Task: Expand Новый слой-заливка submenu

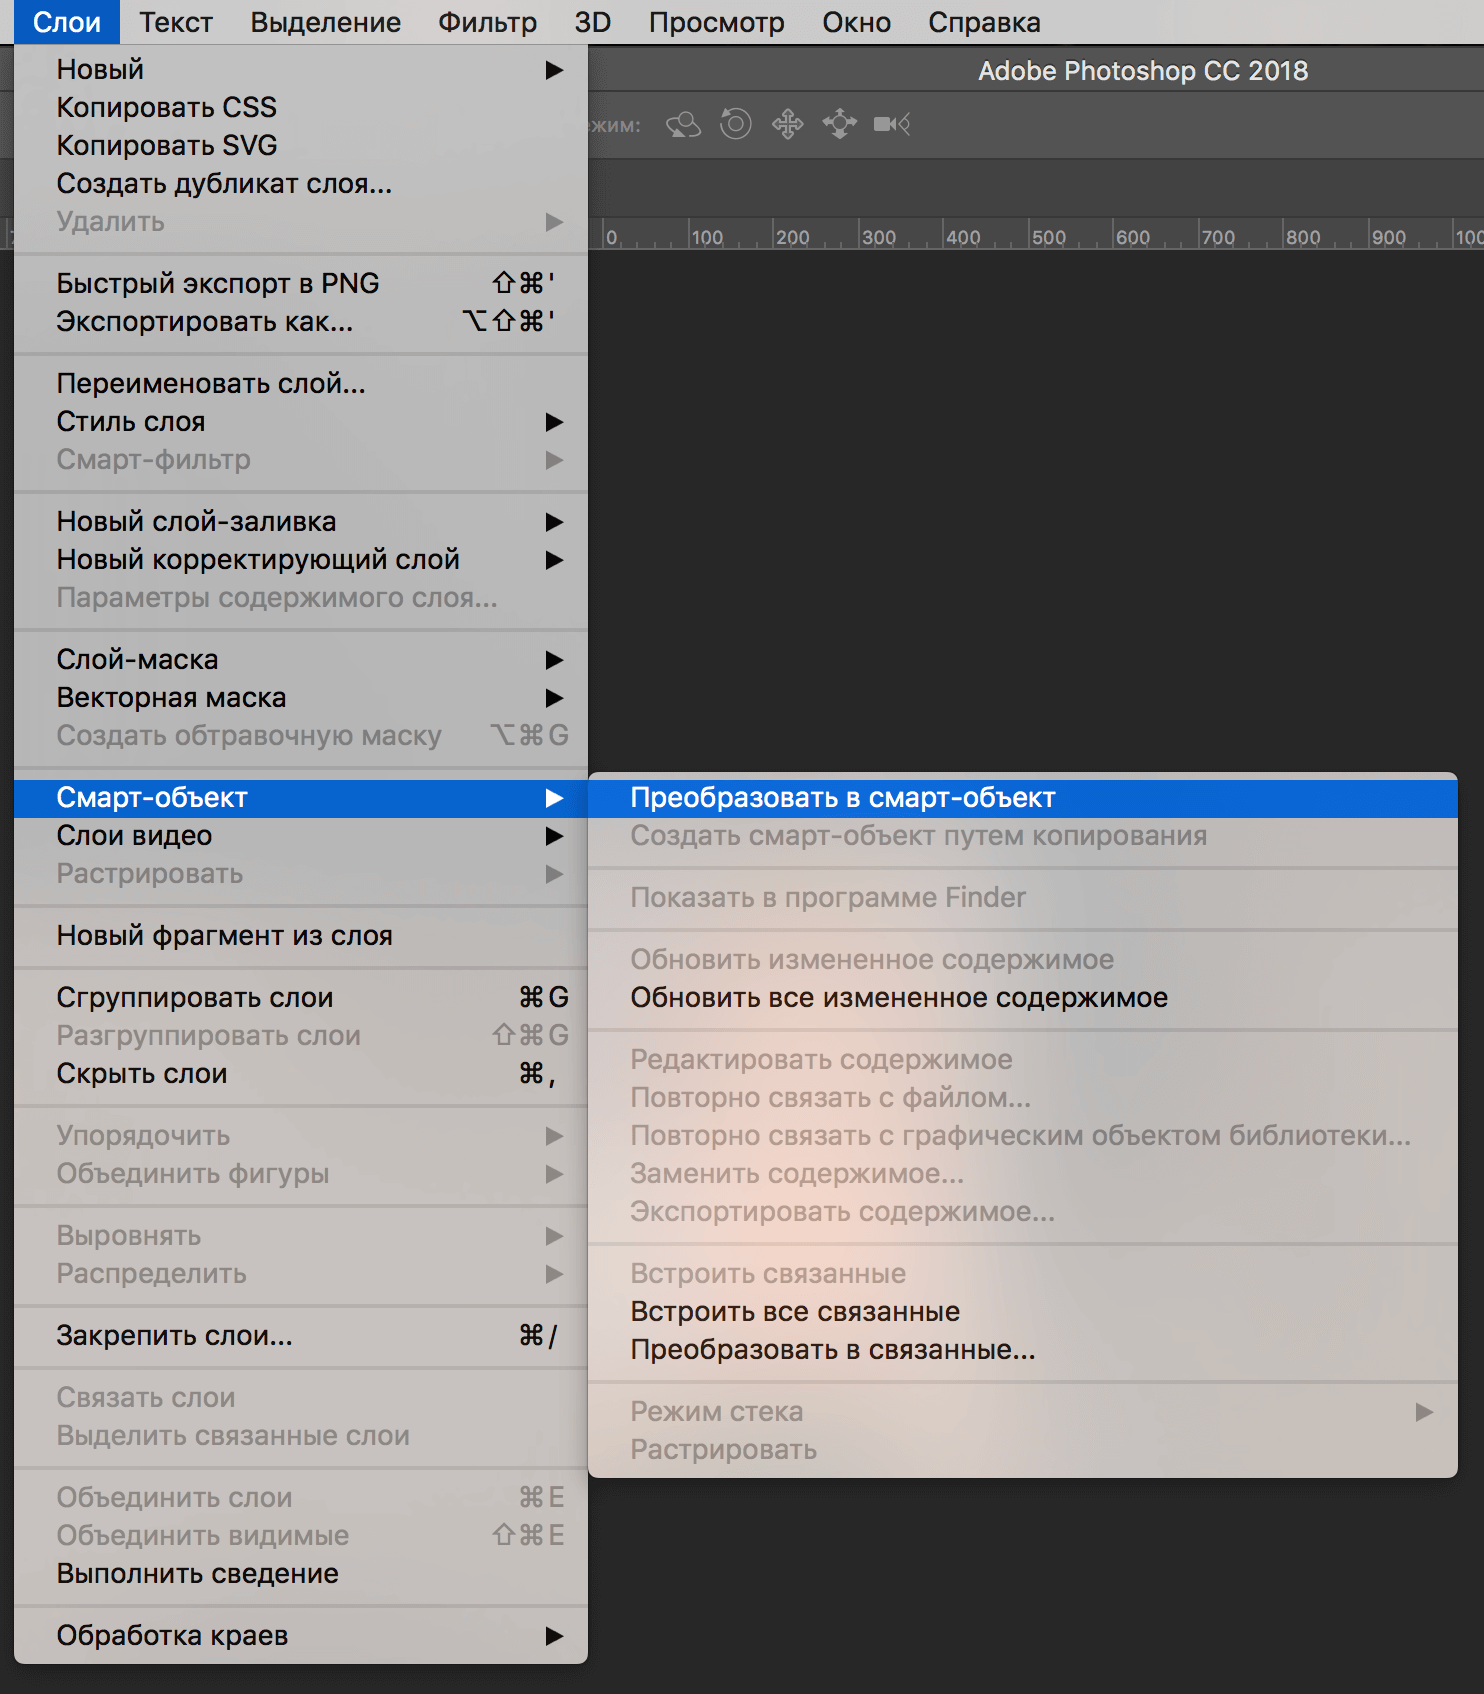Action: point(301,522)
